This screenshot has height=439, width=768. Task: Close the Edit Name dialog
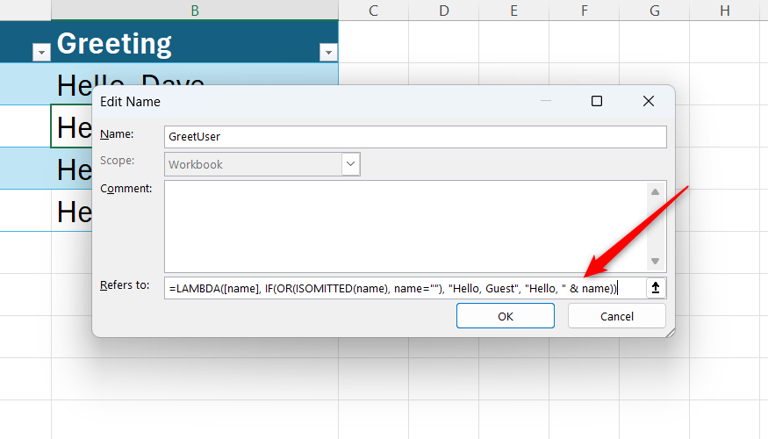(x=648, y=101)
